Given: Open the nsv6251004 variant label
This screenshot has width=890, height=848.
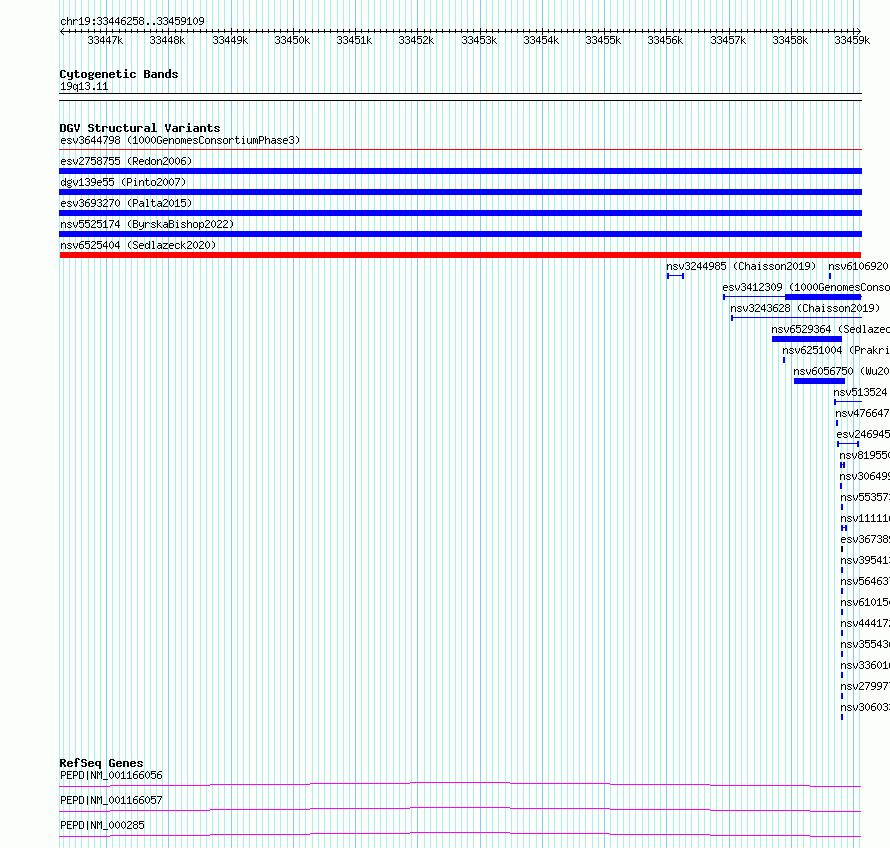Looking at the screenshot, I should point(836,350).
